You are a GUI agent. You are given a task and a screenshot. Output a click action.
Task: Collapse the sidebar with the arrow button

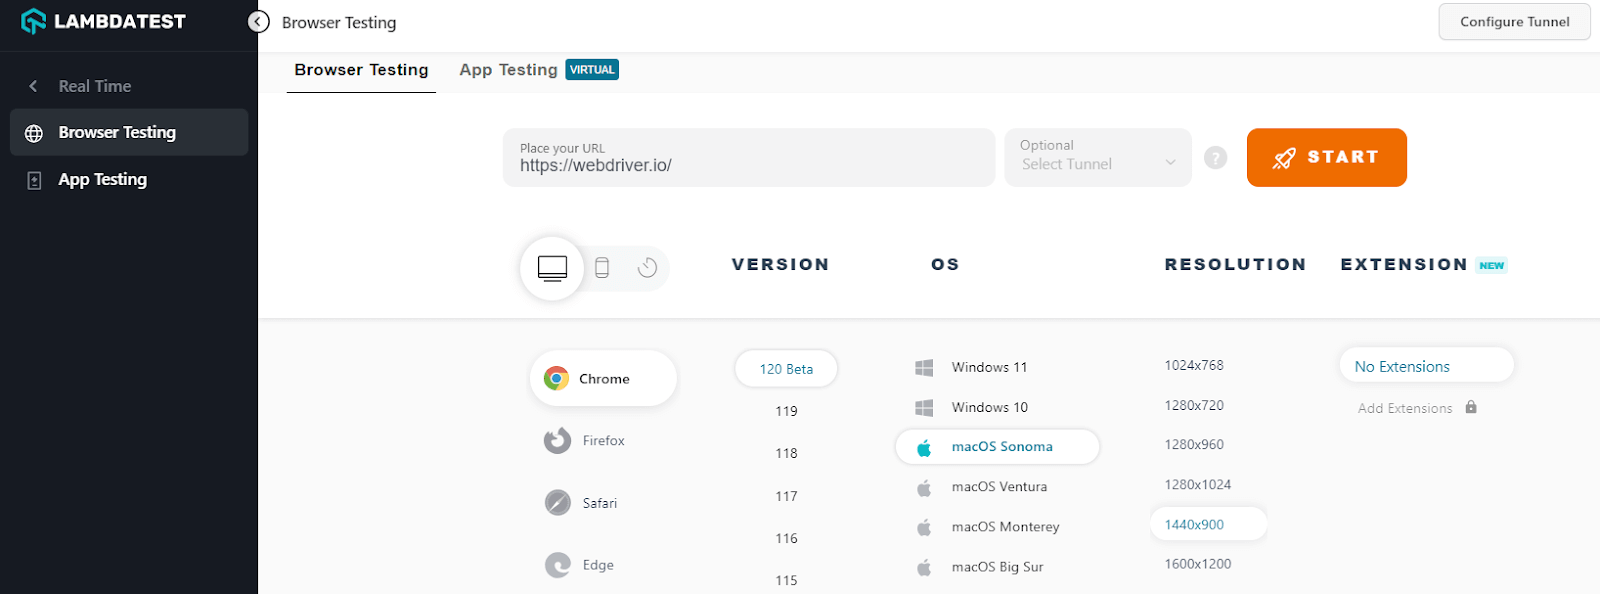coord(258,21)
